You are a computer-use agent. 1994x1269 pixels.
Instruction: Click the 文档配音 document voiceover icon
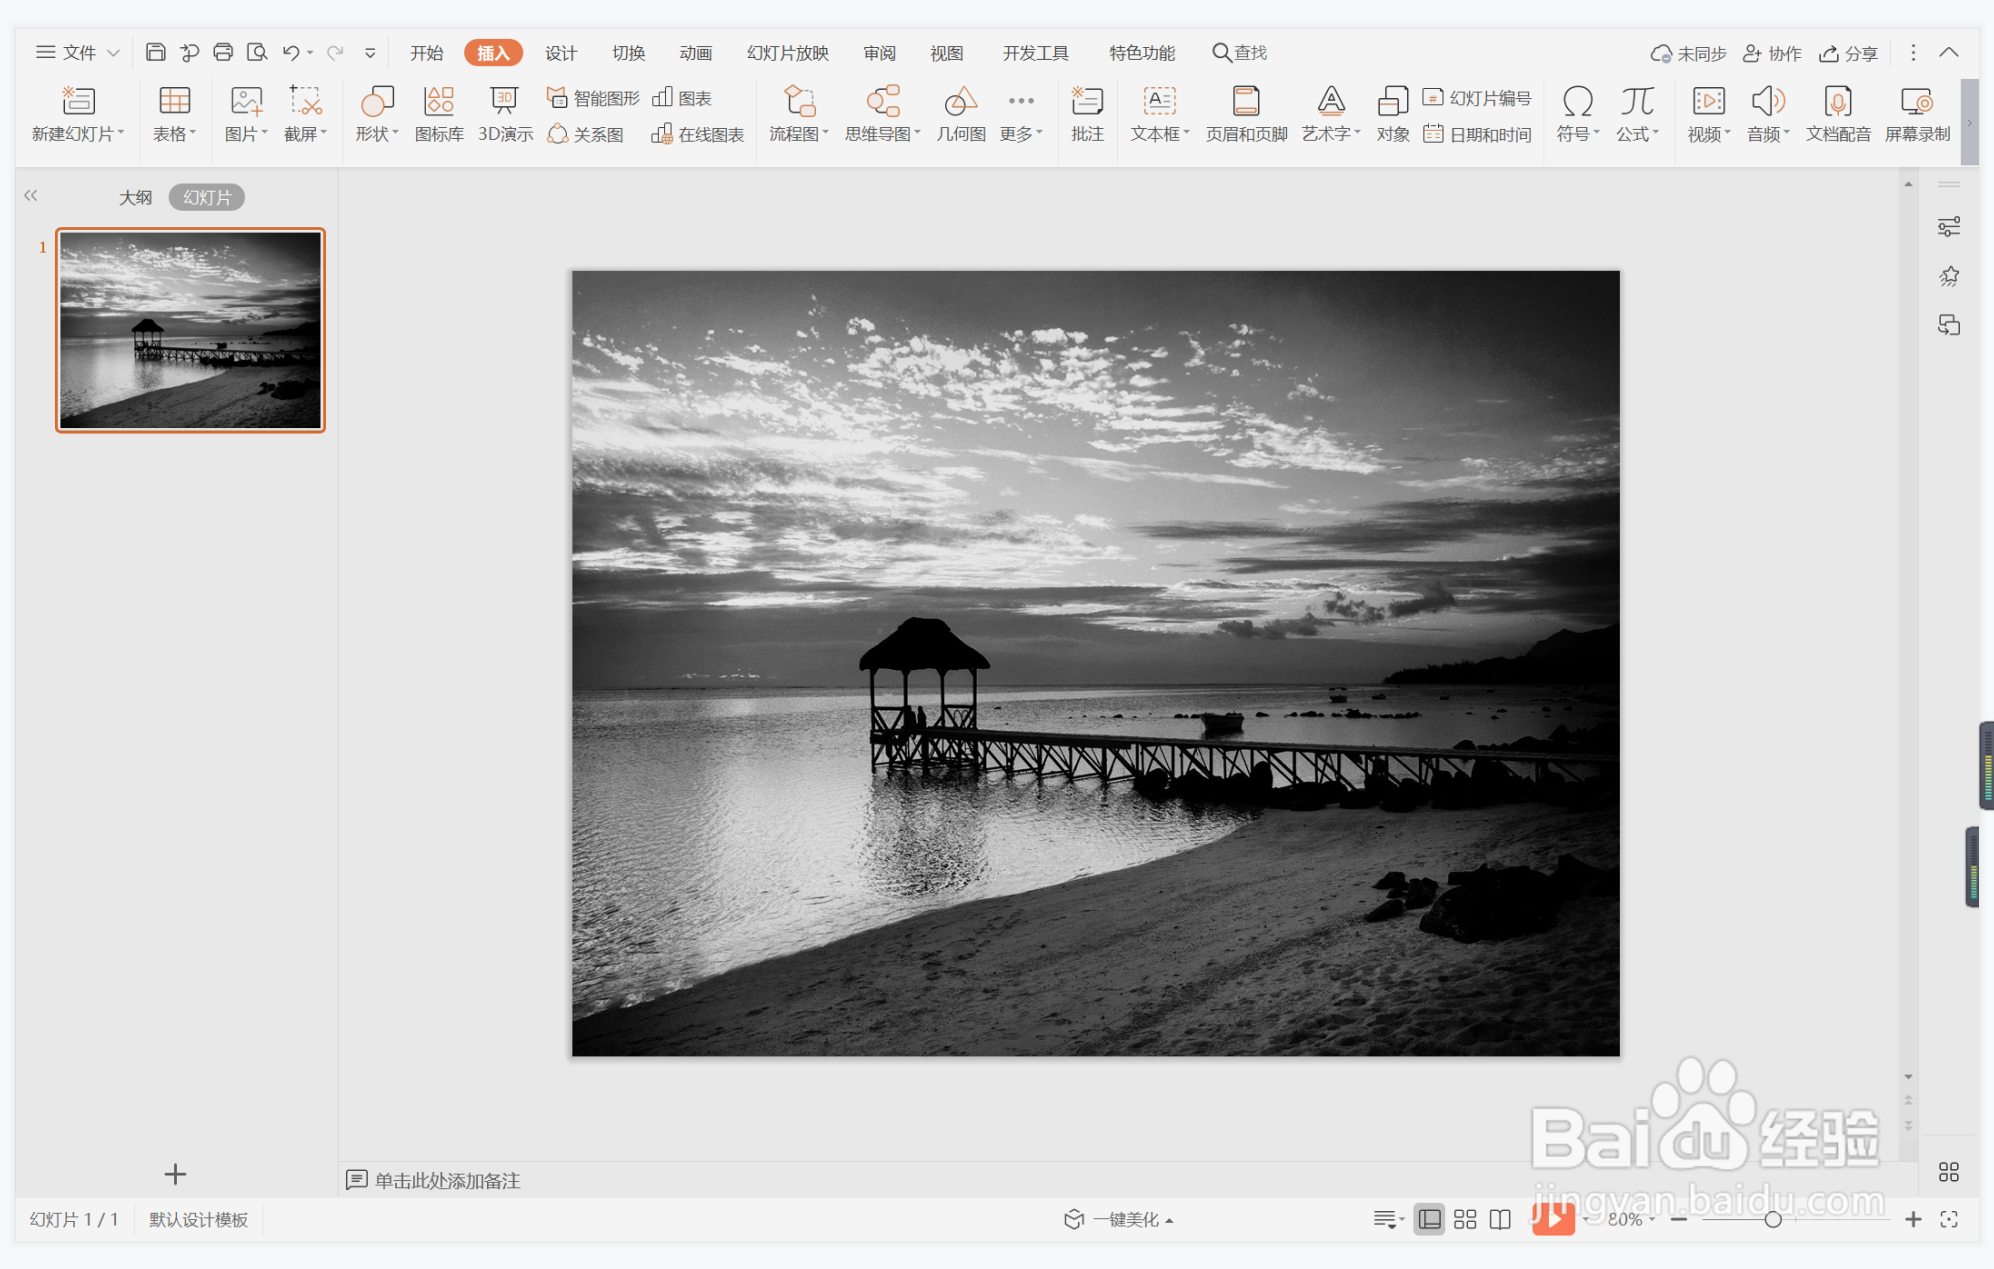(x=1838, y=113)
